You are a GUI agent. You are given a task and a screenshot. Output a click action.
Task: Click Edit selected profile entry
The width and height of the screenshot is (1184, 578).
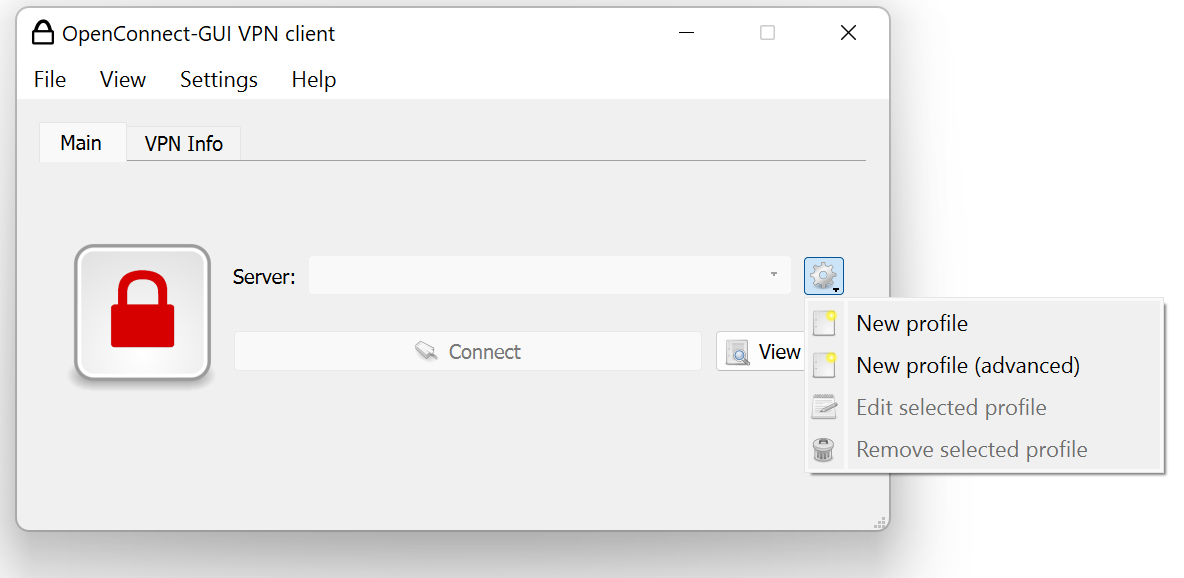[950, 408]
